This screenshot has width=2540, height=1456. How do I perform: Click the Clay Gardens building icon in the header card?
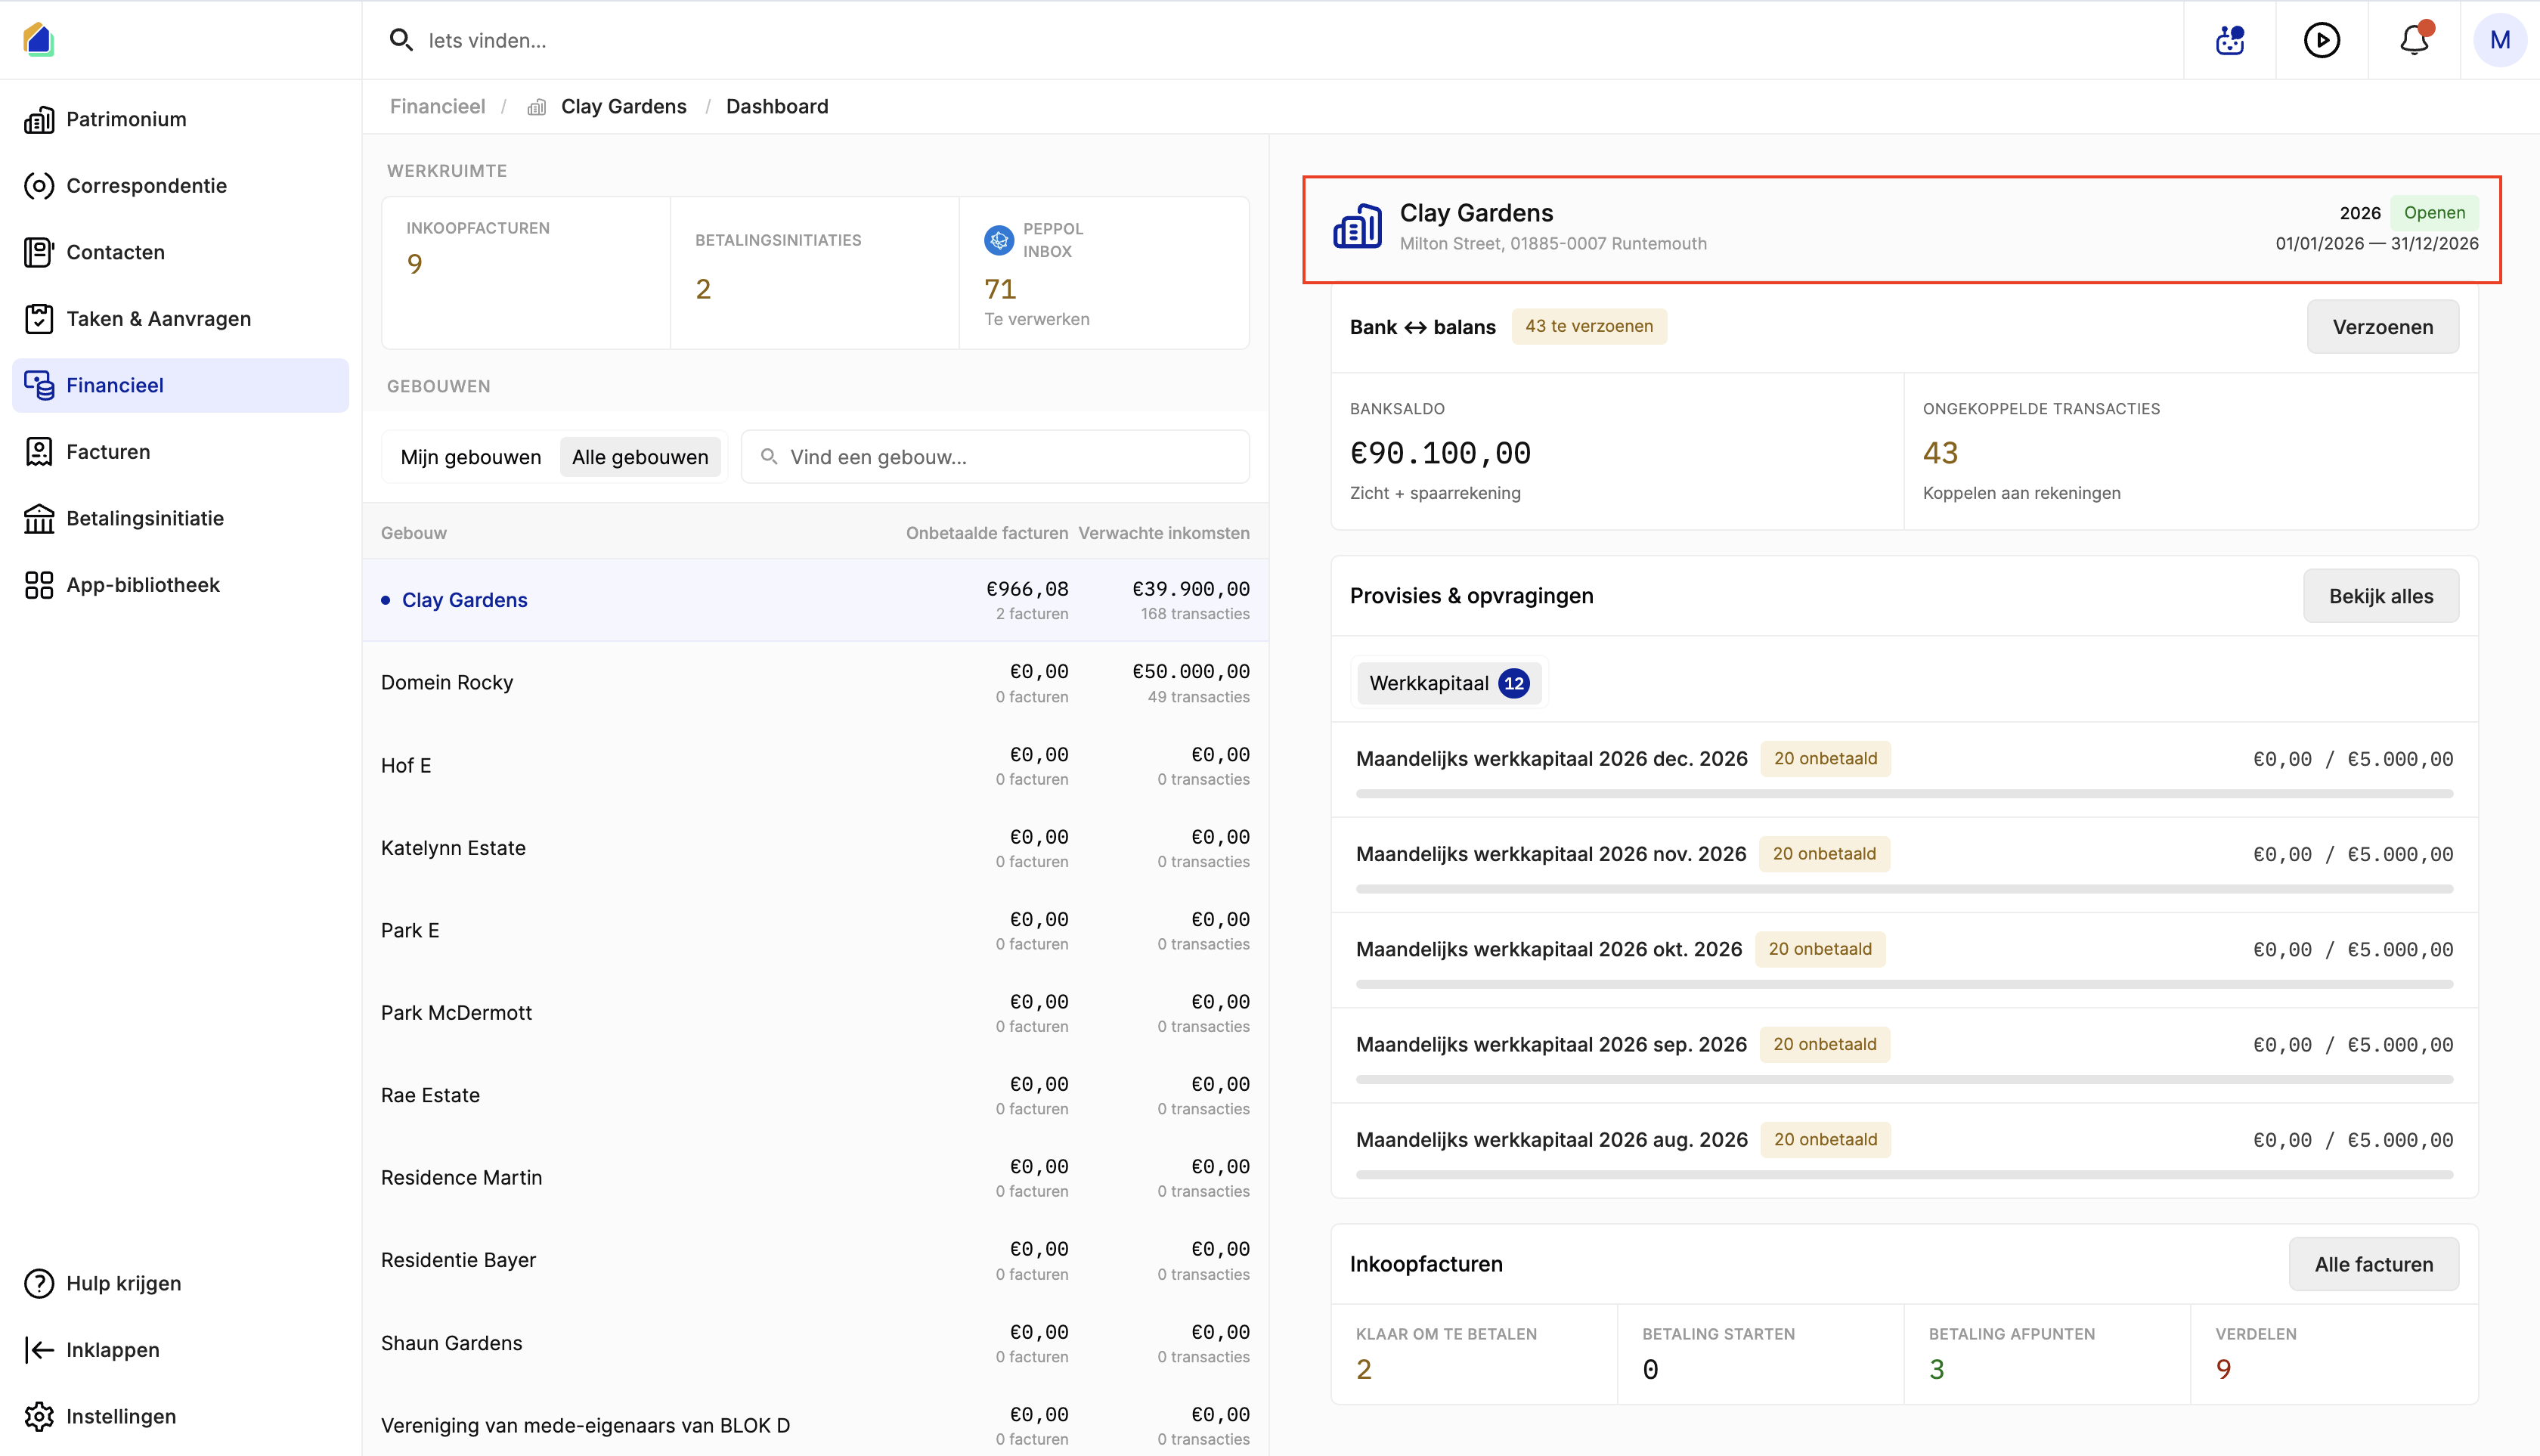coord(1358,227)
